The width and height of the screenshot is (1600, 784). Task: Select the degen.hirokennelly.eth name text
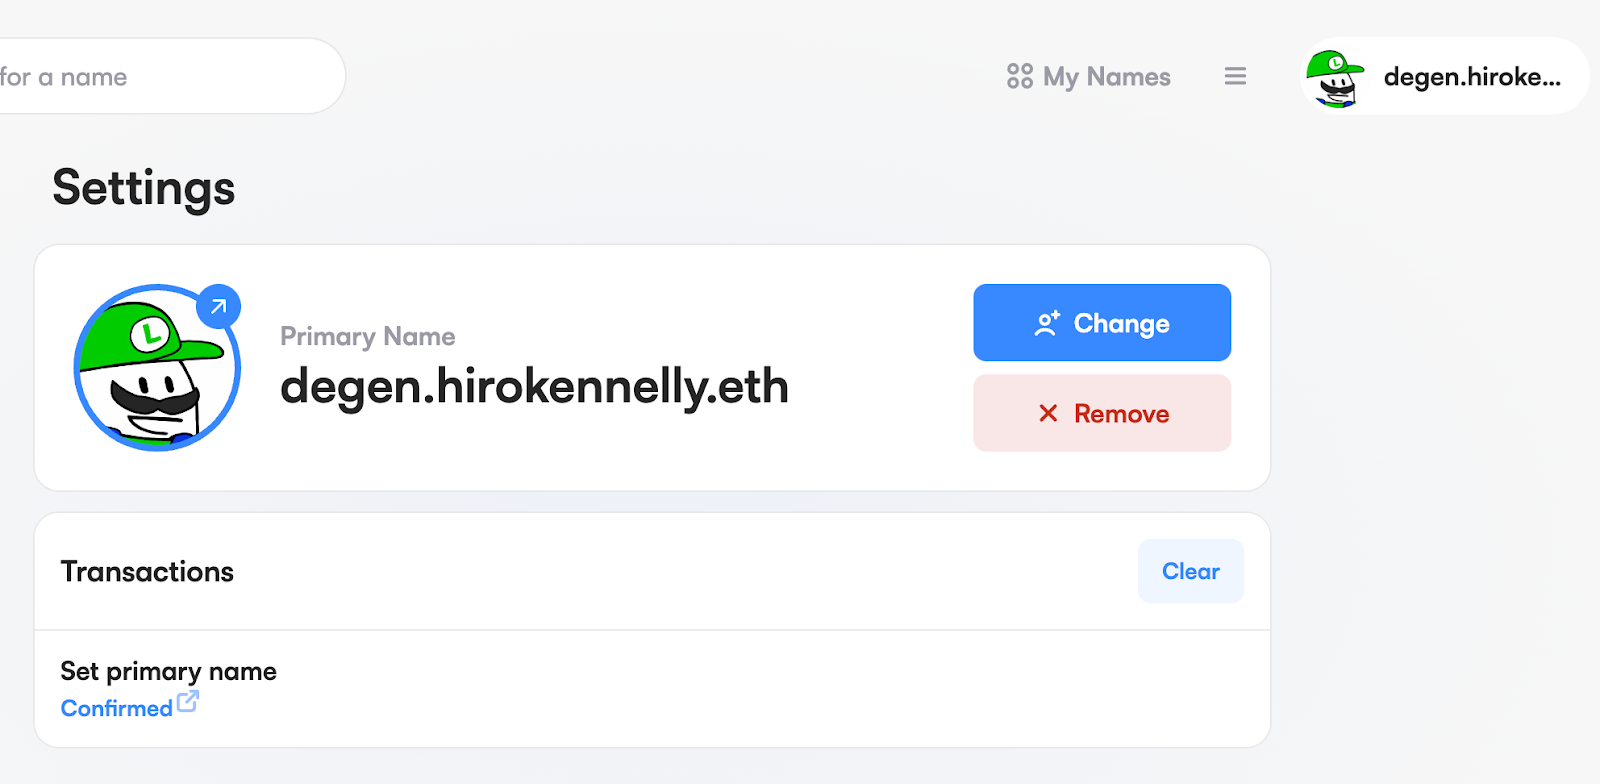click(x=534, y=386)
